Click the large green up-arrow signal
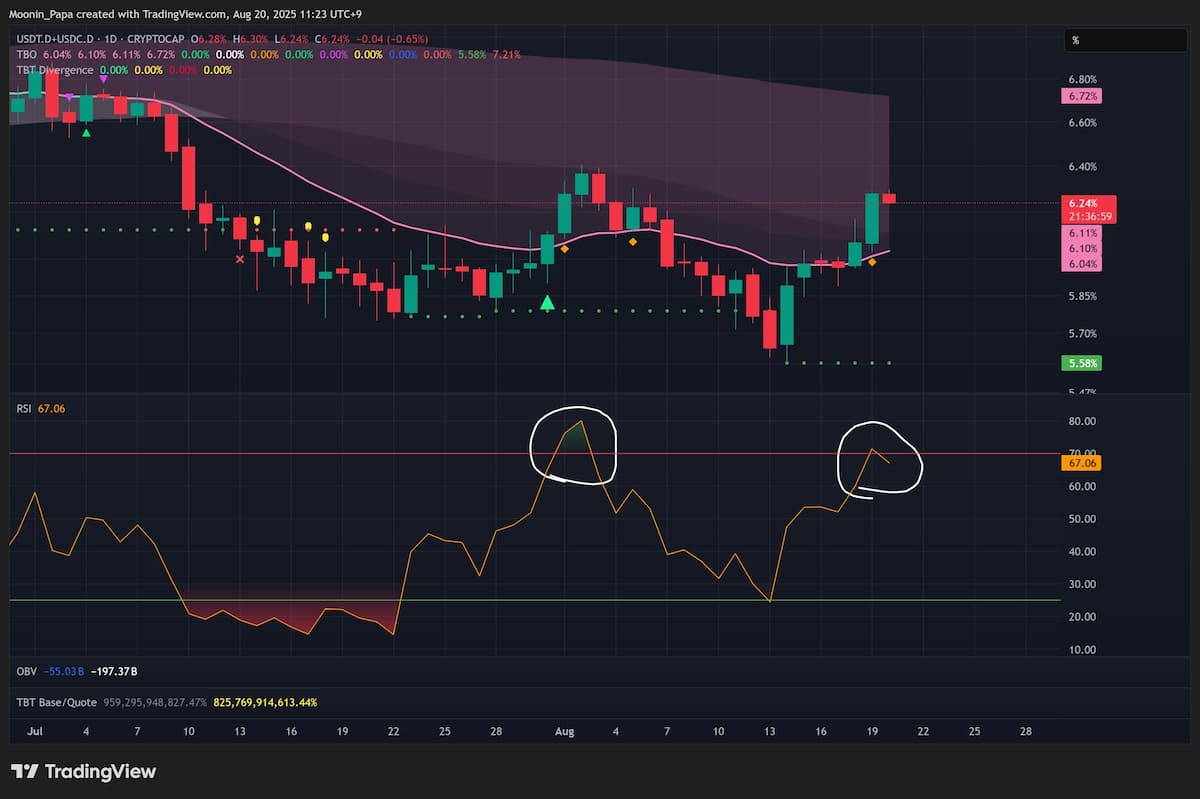This screenshot has height=799, width=1200. click(547, 302)
